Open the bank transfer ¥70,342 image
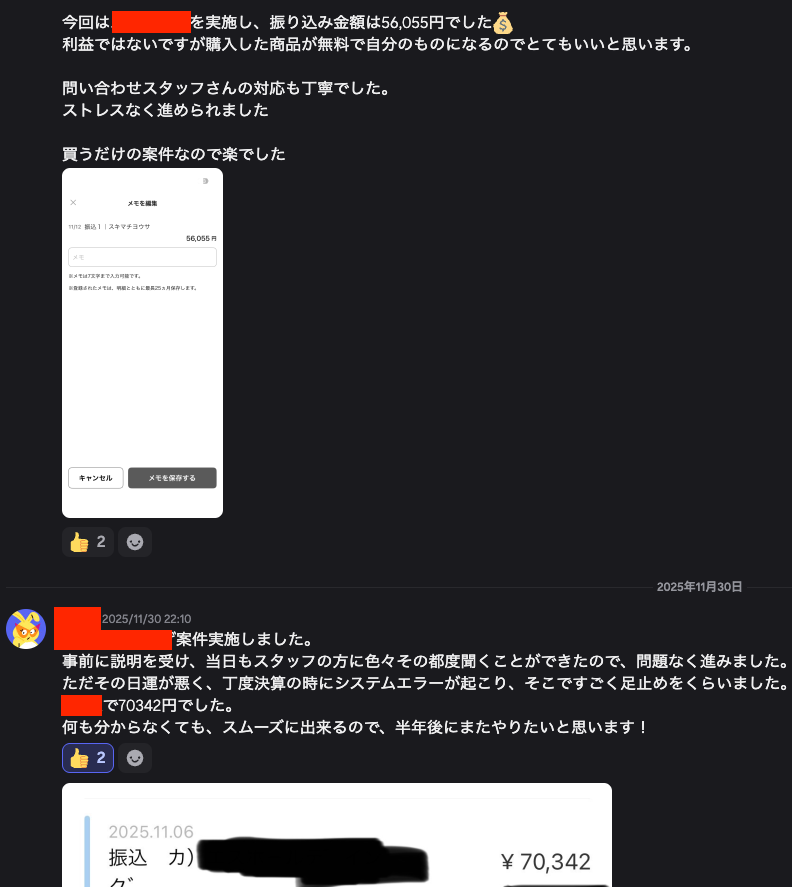Image resolution: width=792 pixels, height=887 pixels. 337,835
